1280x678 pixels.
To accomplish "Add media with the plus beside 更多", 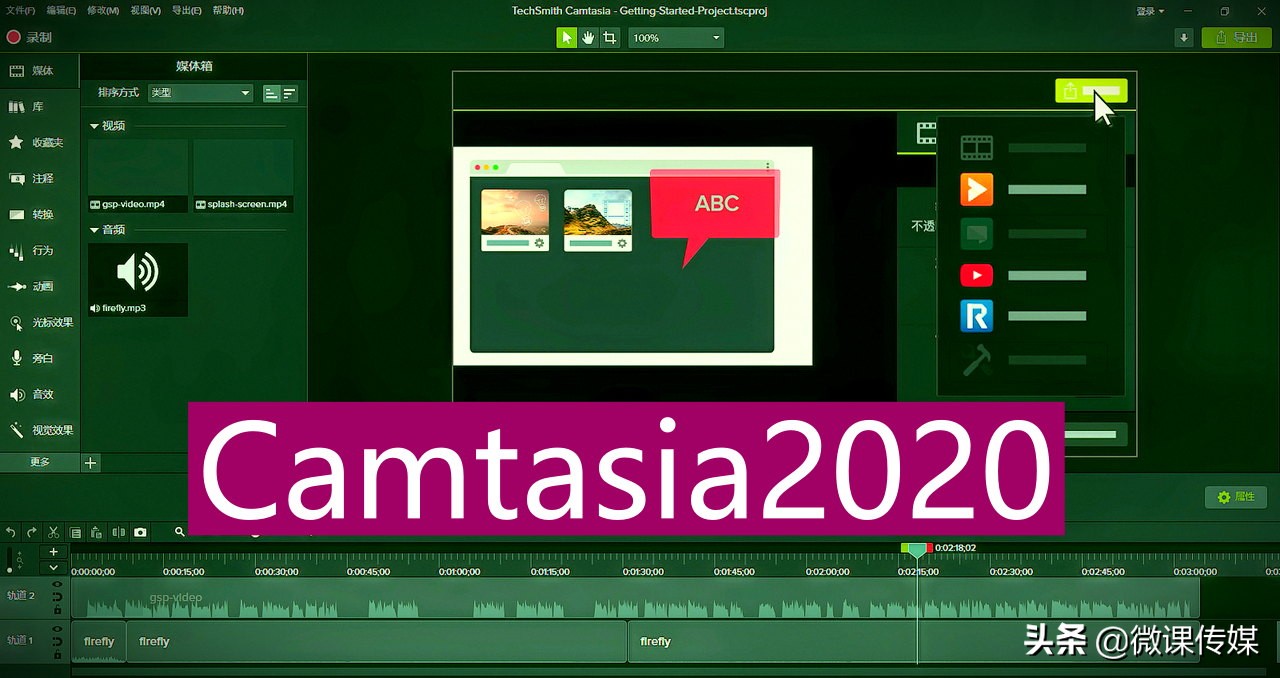I will 90,462.
